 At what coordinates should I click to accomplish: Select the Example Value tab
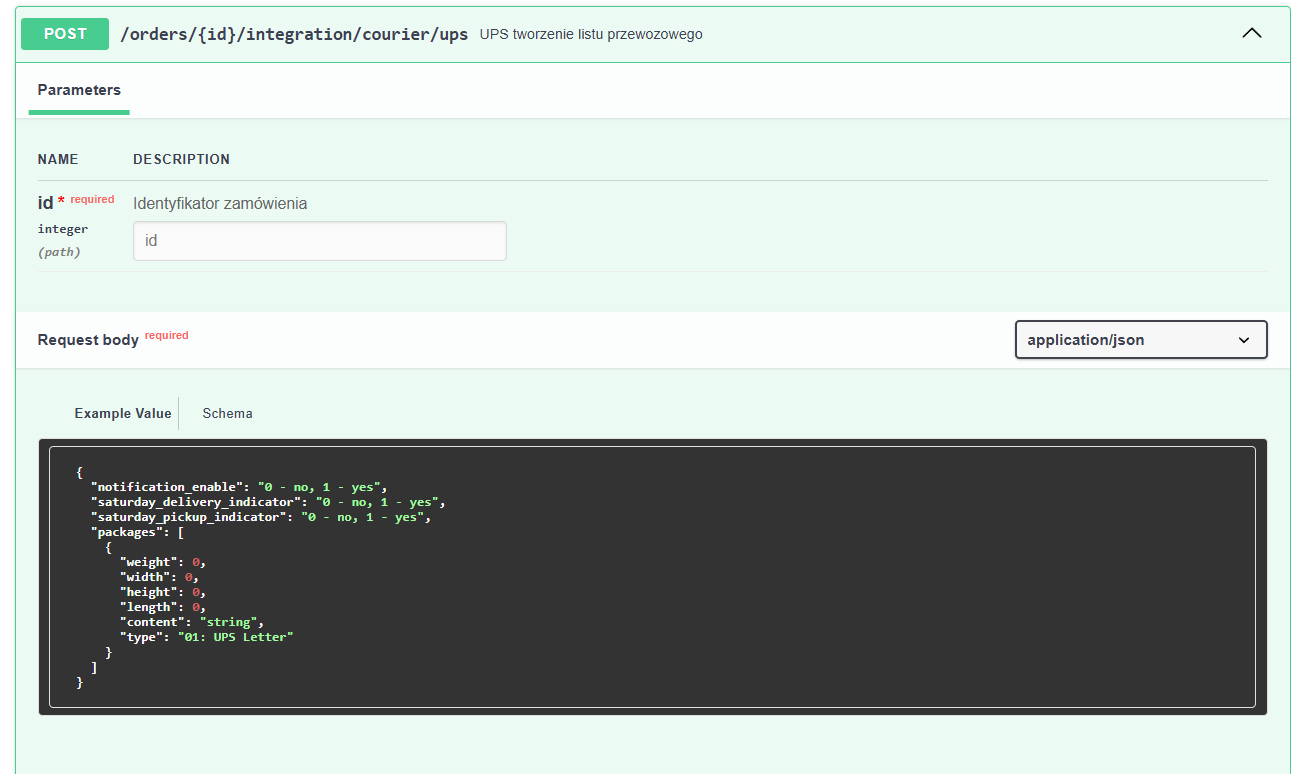[123, 413]
